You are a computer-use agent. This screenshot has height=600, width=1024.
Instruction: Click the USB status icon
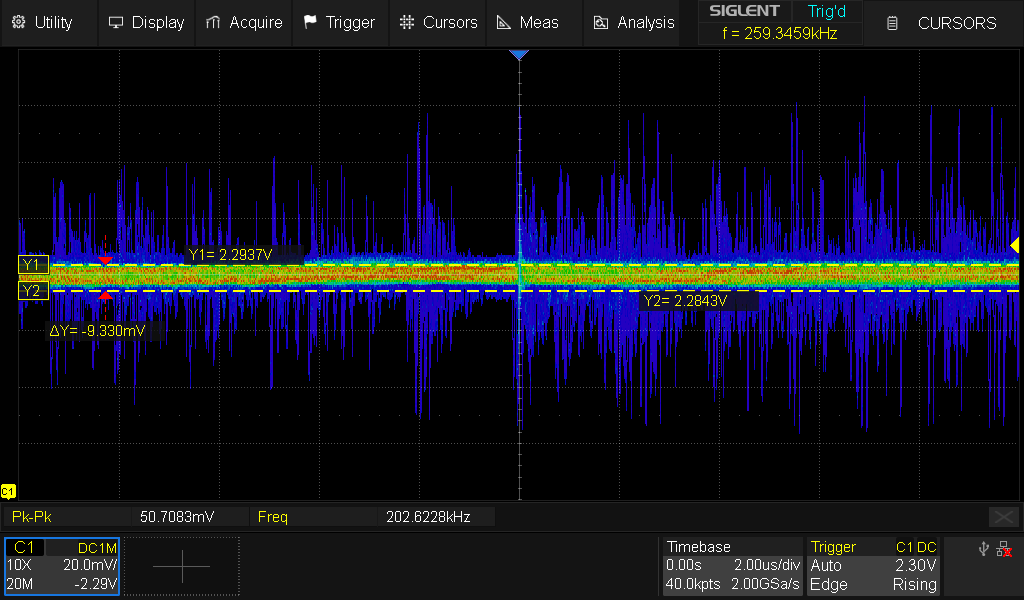[982, 549]
